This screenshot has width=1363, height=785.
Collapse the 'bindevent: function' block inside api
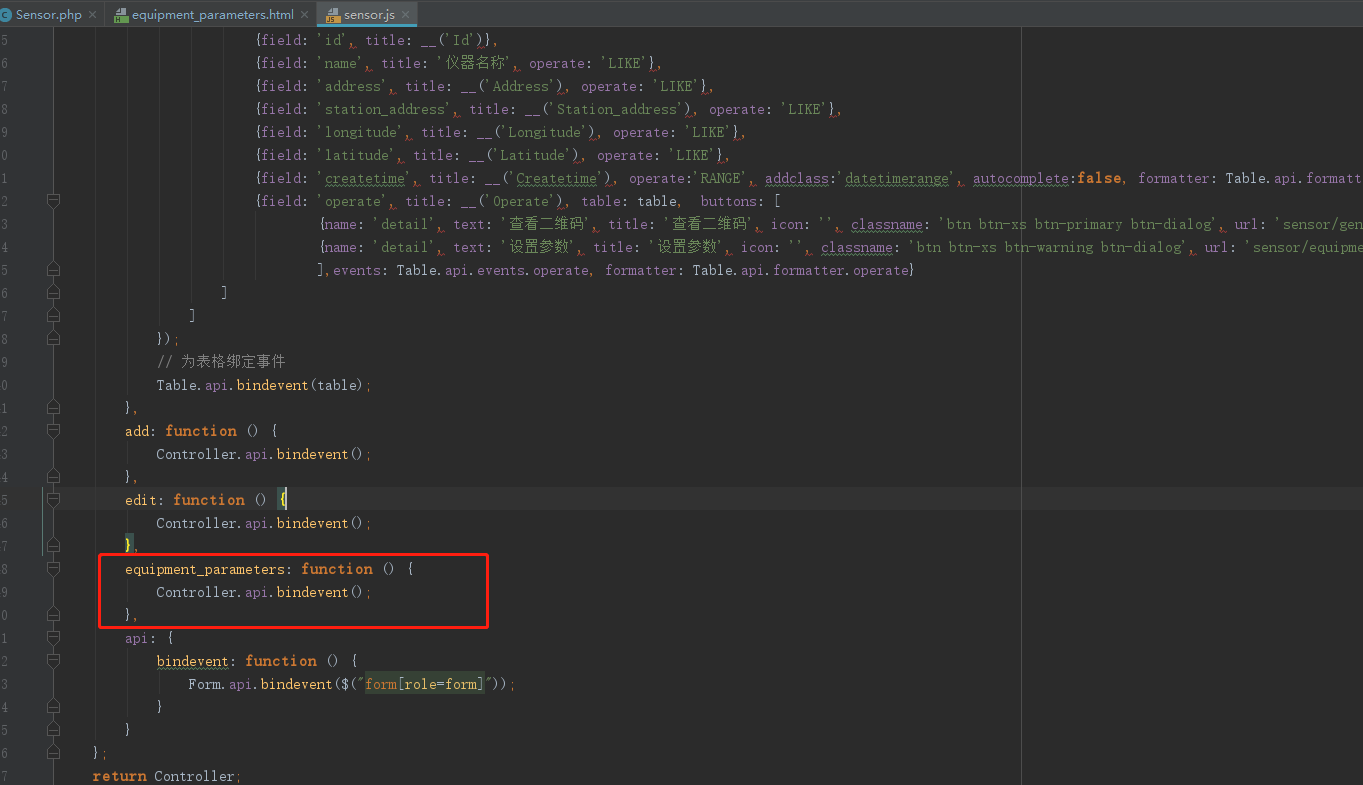53,661
